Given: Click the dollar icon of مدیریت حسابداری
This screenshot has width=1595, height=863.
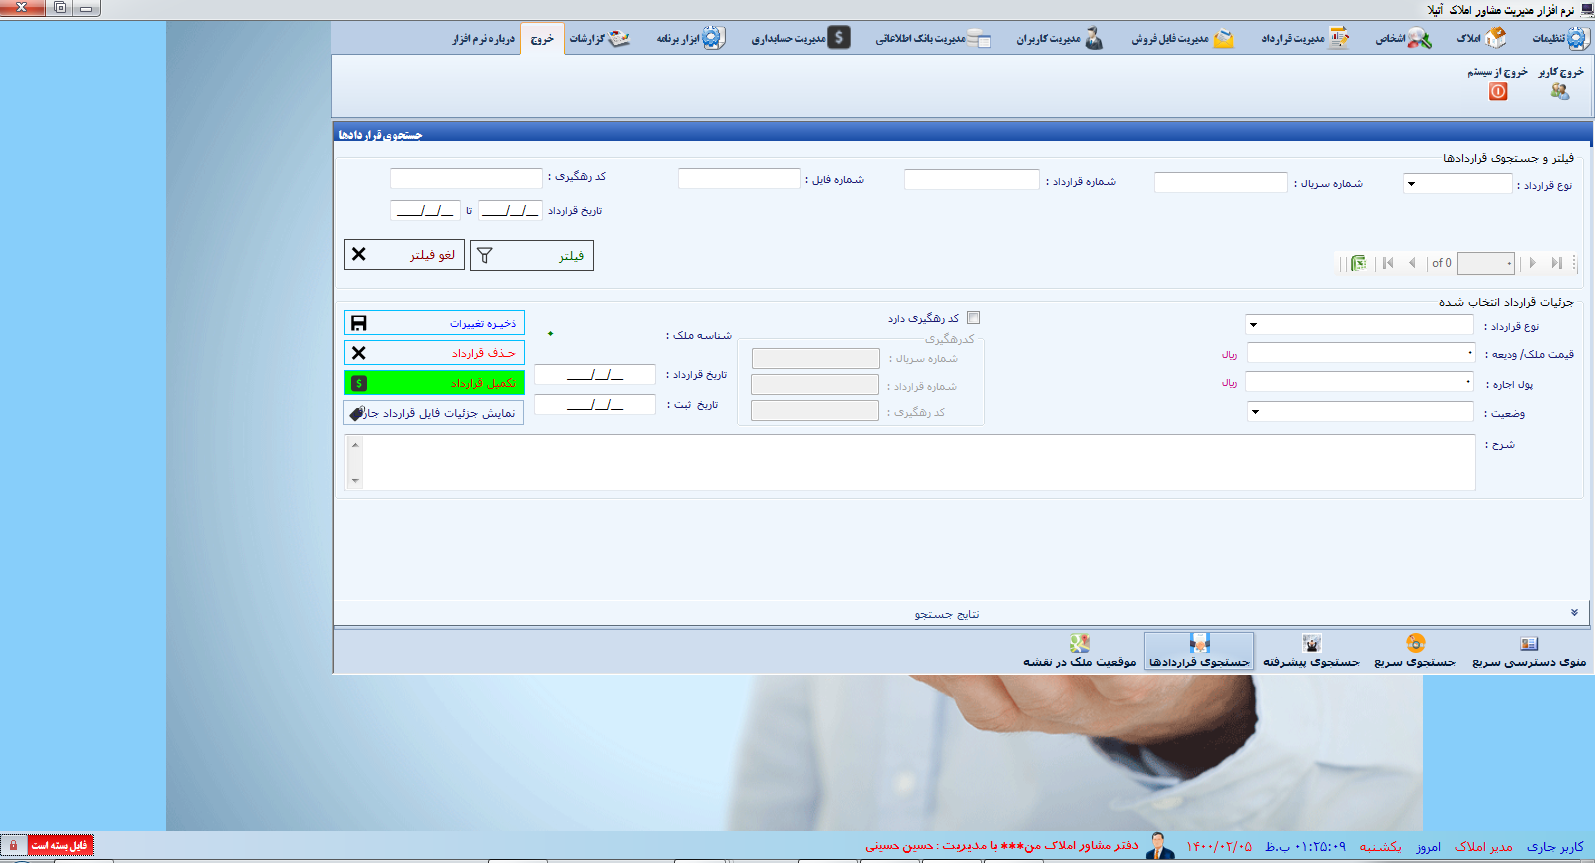Looking at the screenshot, I should pos(839,38).
